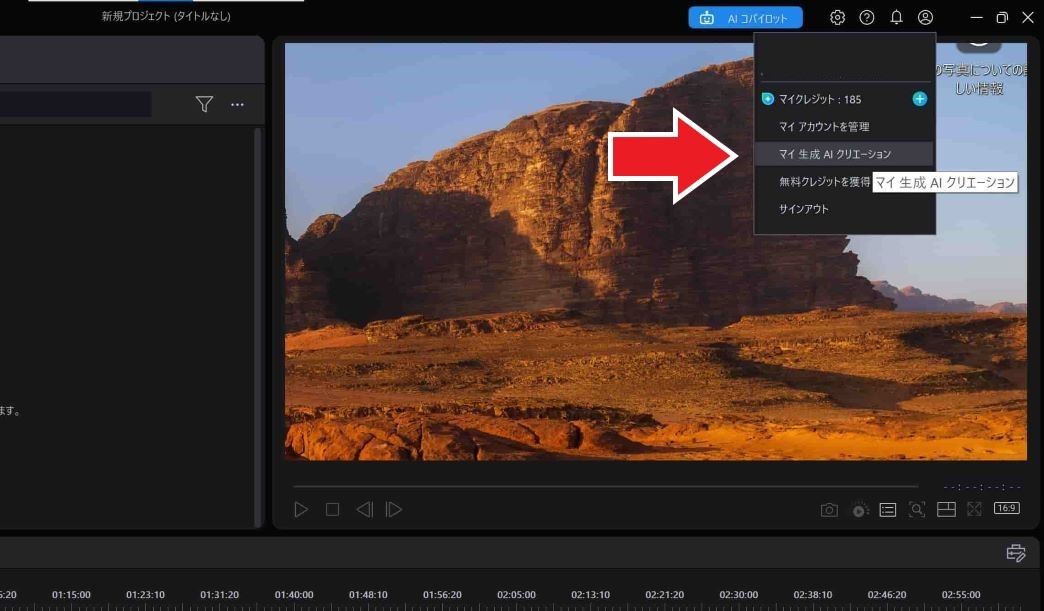This screenshot has height=611, width=1044.
Task: Open notifications bell
Action: (896, 18)
